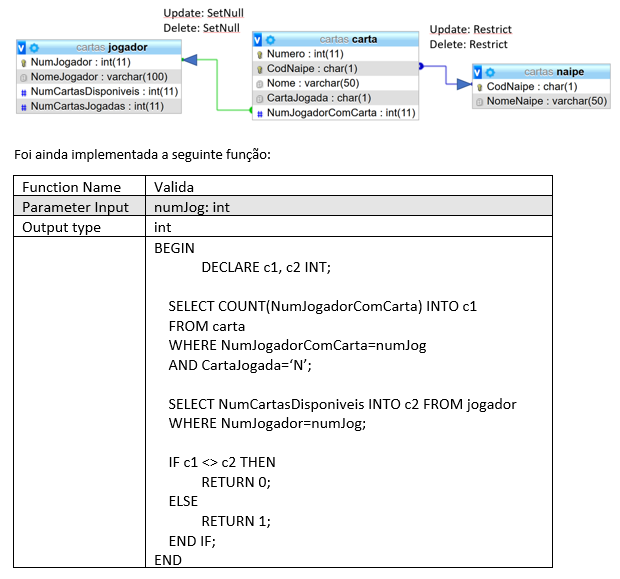Screen dimensions: 620x579
Task: Click the ELSE keyword line
Action: click(x=183, y=501)
